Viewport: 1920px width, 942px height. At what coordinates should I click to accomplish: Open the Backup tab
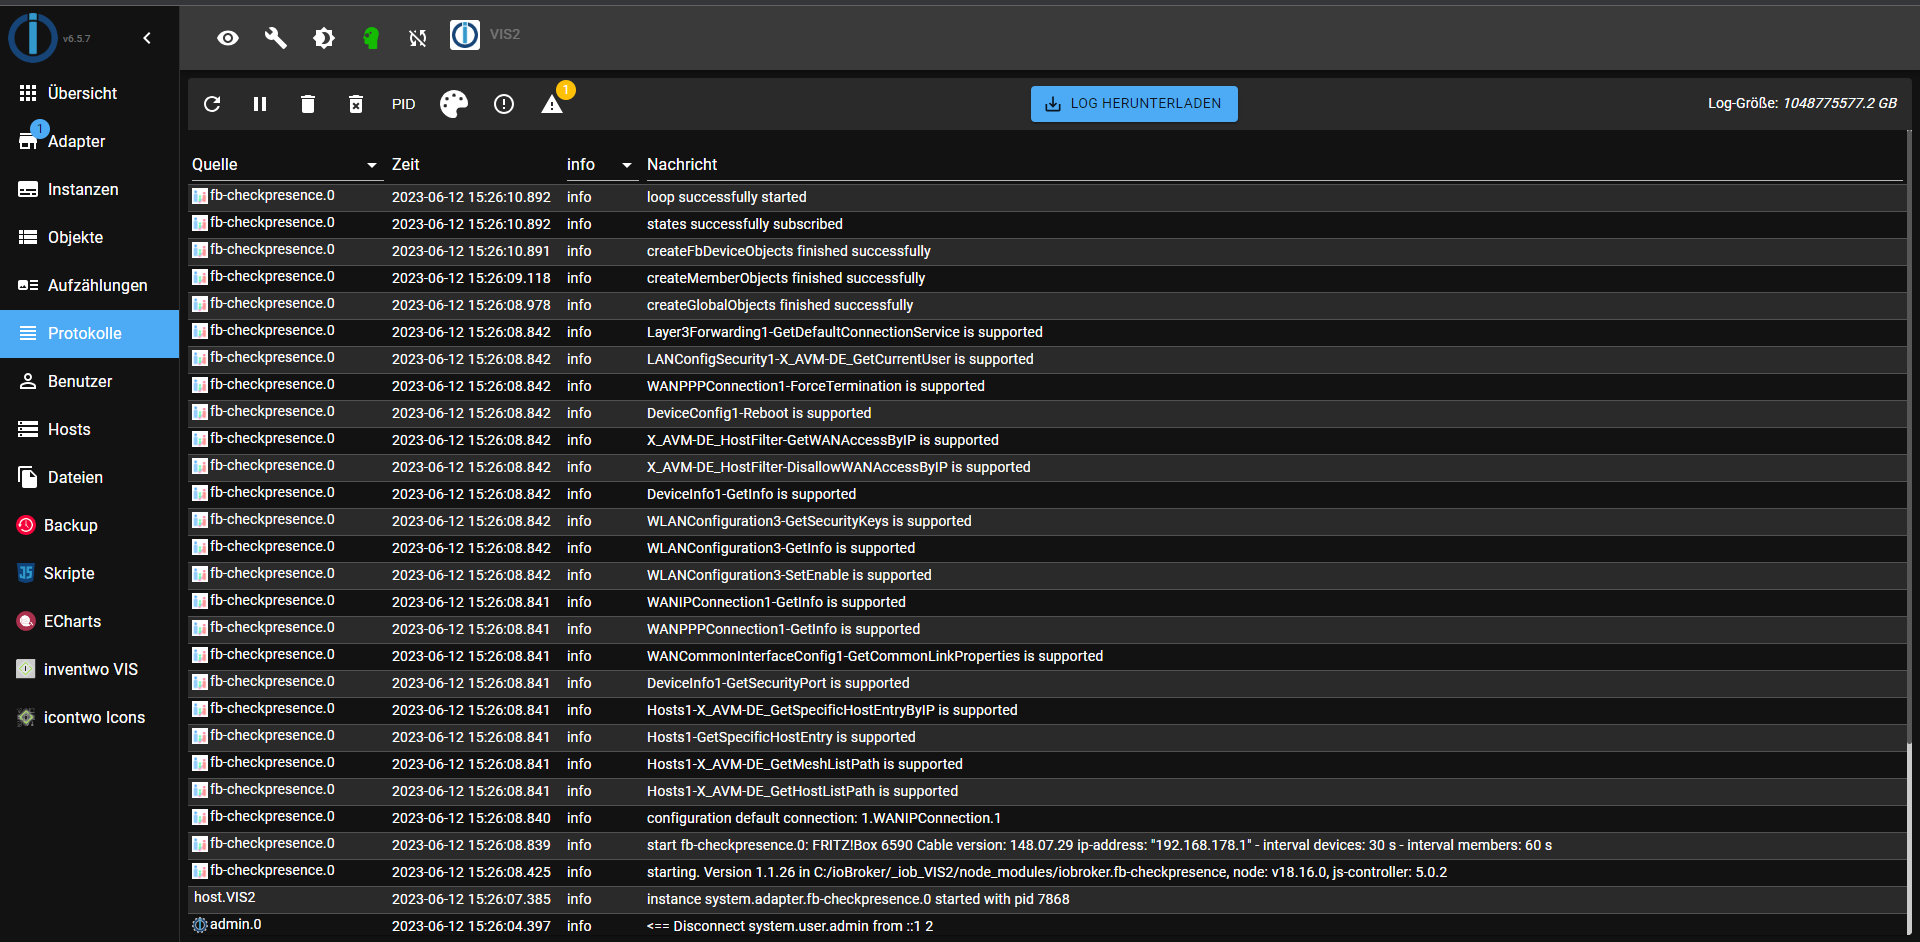click(x=90, y=525)
